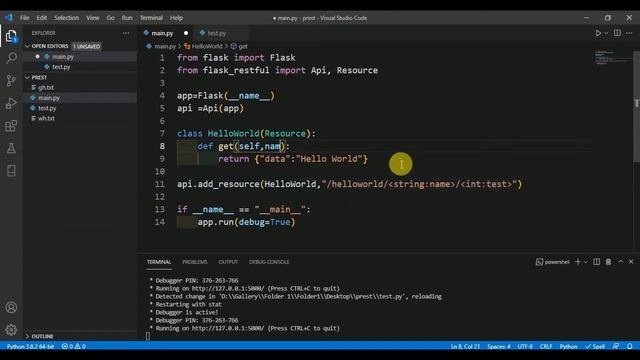Click the VS Code logo icon
The width and height of the screenshot is (640, 360).
[9, 18]
